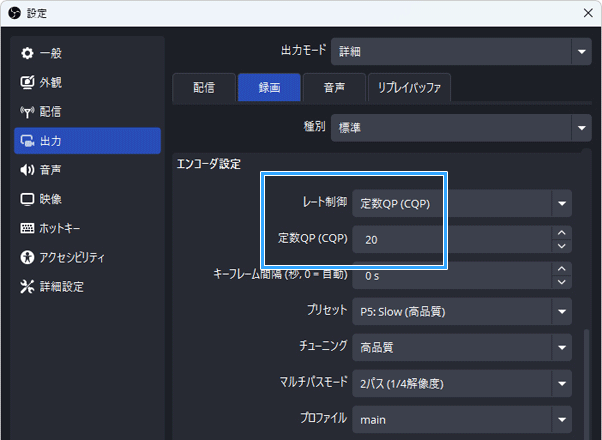Switch to the 配信 tab
Screen dimensions: 602x440
point(204,88)
